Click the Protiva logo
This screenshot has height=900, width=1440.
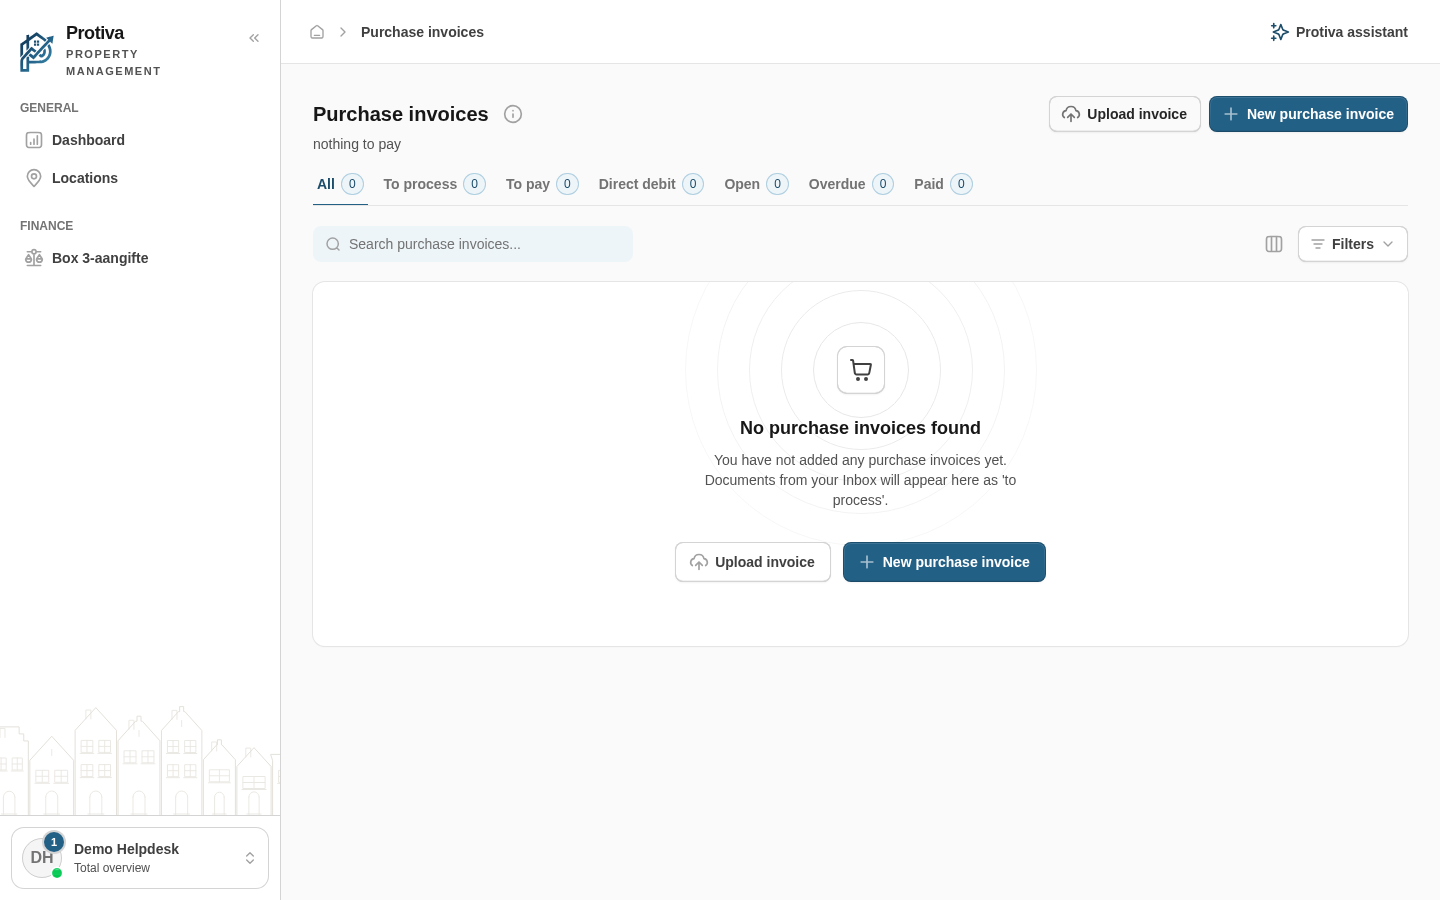[x=37, y=52]
